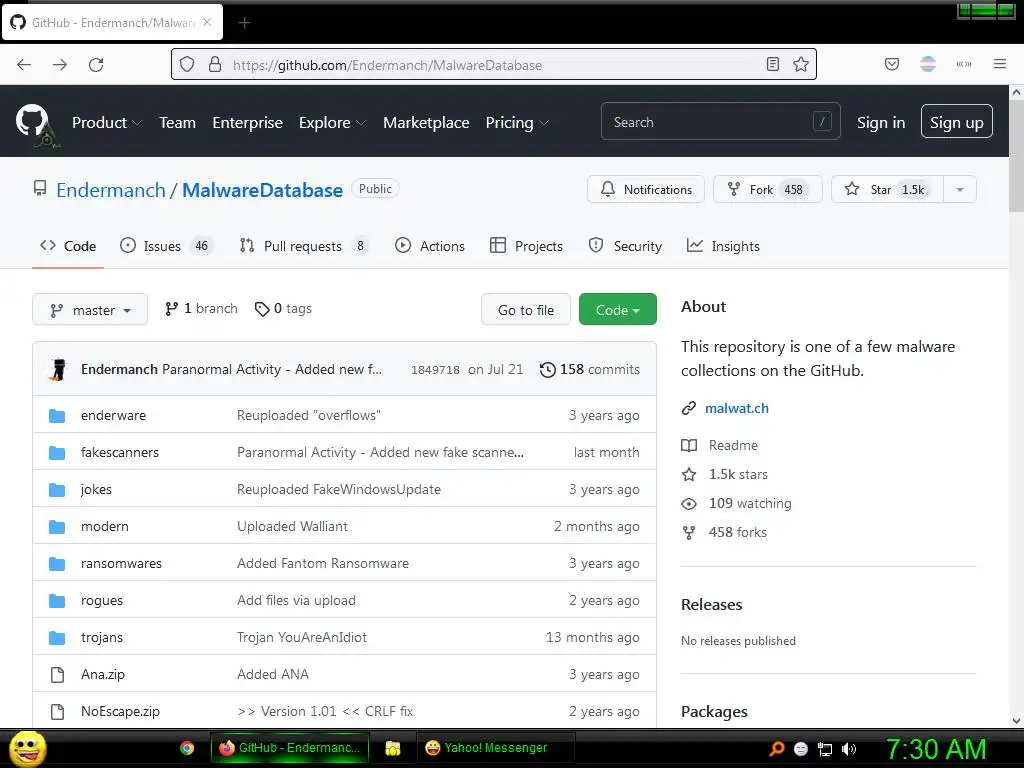This screenshot has width=1024, height=768.
Task: Click the Sign up button
Action: click(x=956, y=121)
